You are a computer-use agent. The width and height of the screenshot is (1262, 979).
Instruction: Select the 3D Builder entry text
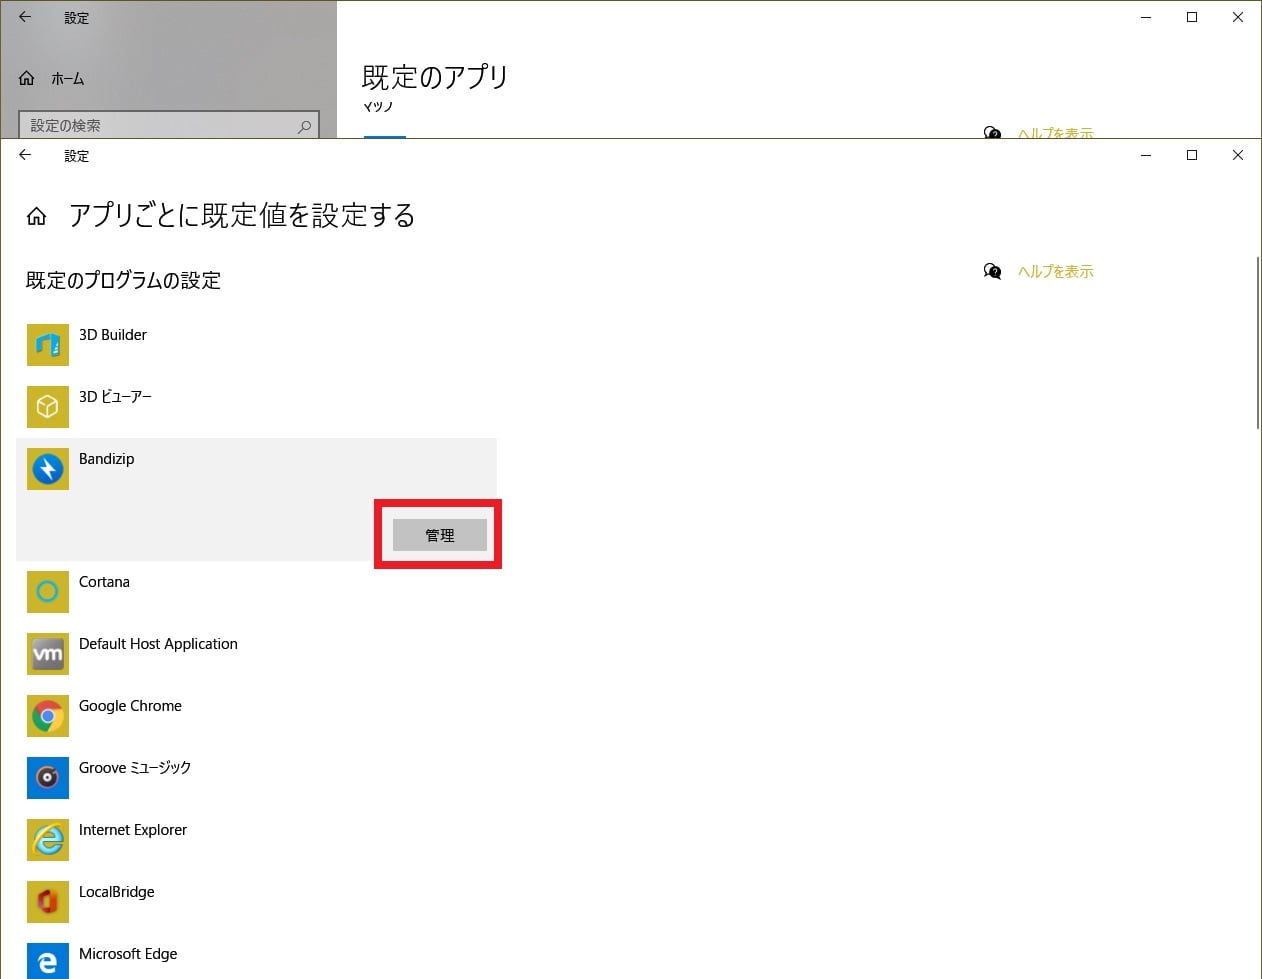point(113,335)
